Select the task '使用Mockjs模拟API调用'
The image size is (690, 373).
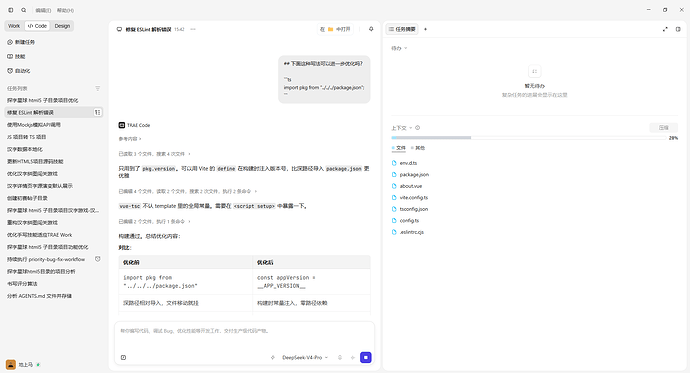coord(54,124)
